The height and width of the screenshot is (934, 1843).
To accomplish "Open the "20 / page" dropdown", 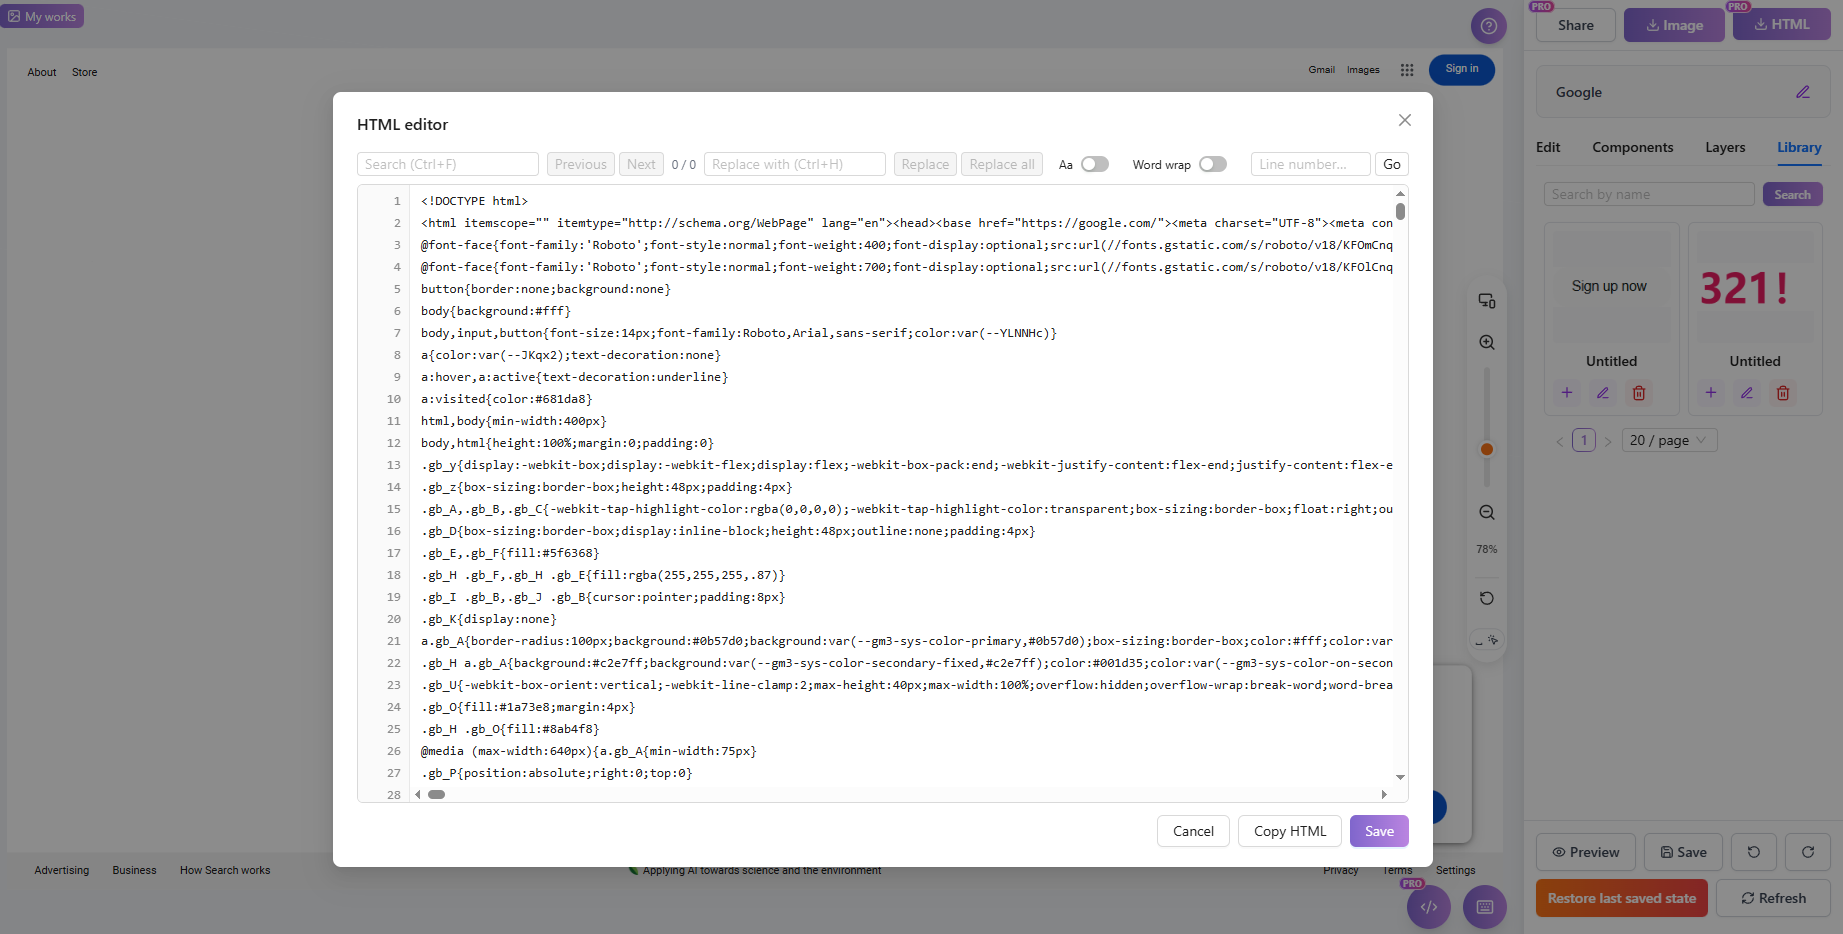I will (1669, 440).
